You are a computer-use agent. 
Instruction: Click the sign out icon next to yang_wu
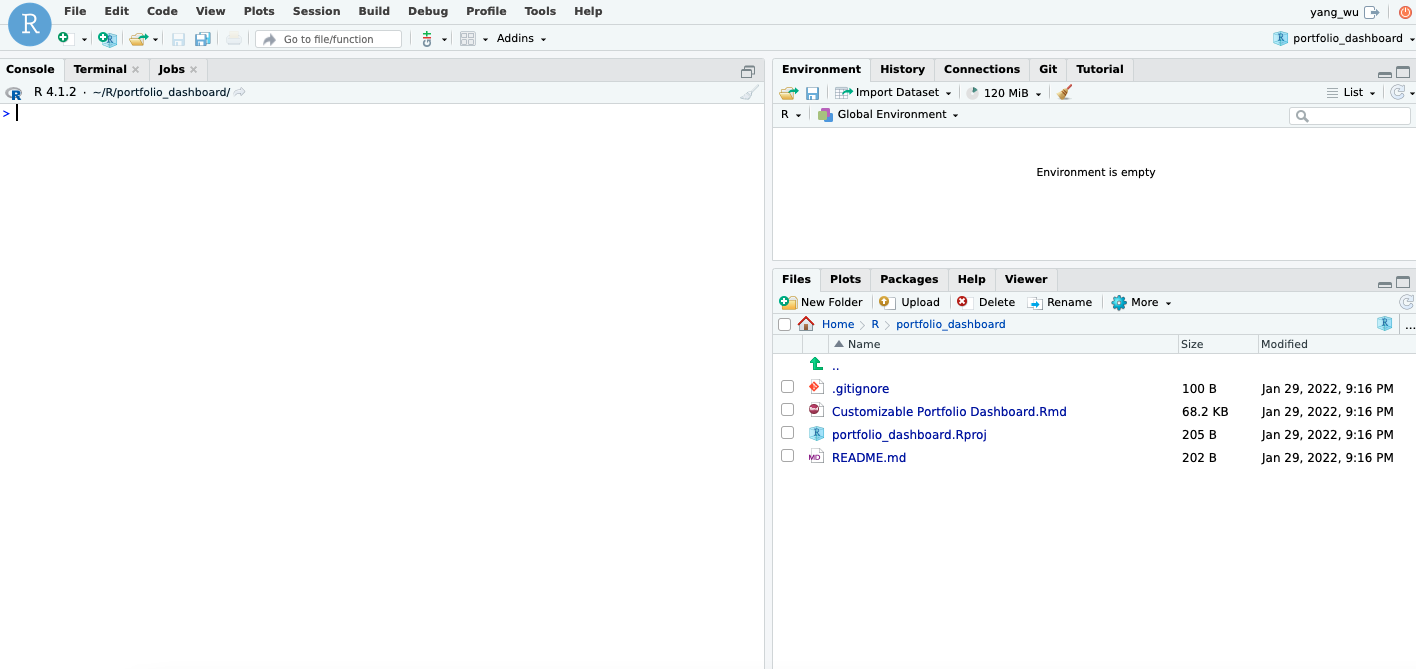[1371, 12]
